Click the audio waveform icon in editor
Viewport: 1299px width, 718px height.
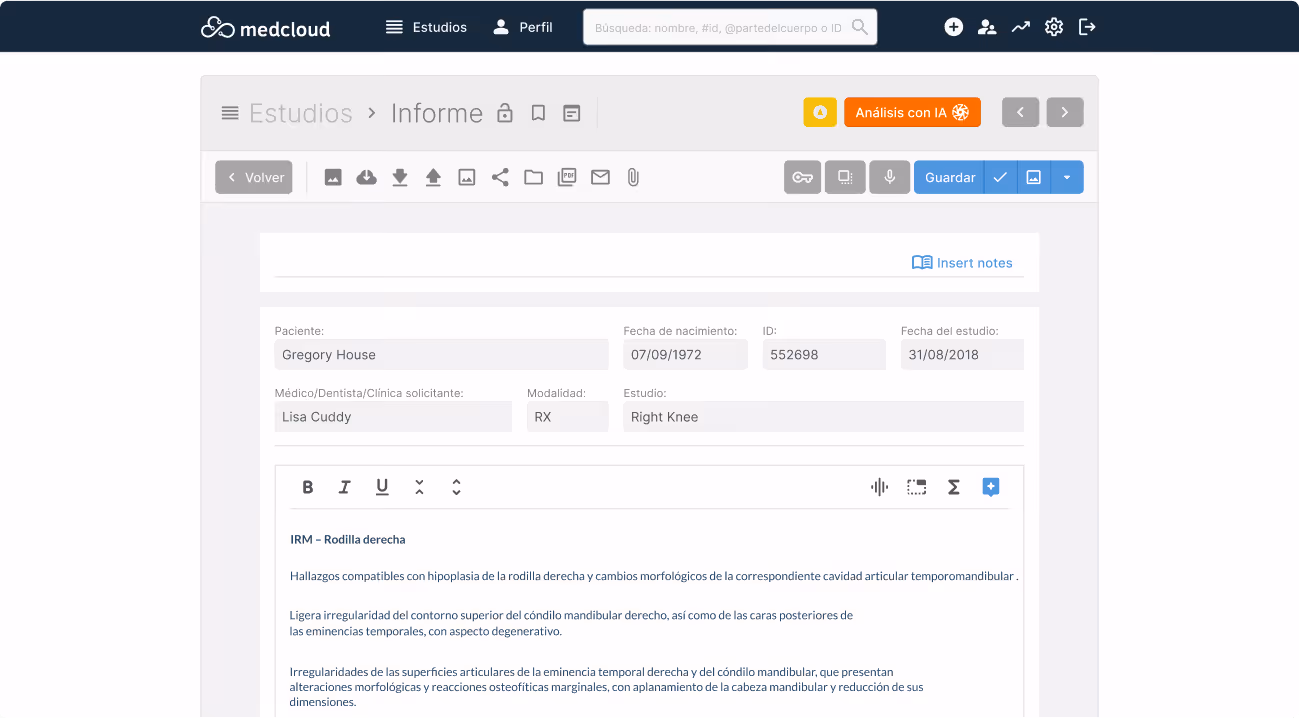point(879,487)
